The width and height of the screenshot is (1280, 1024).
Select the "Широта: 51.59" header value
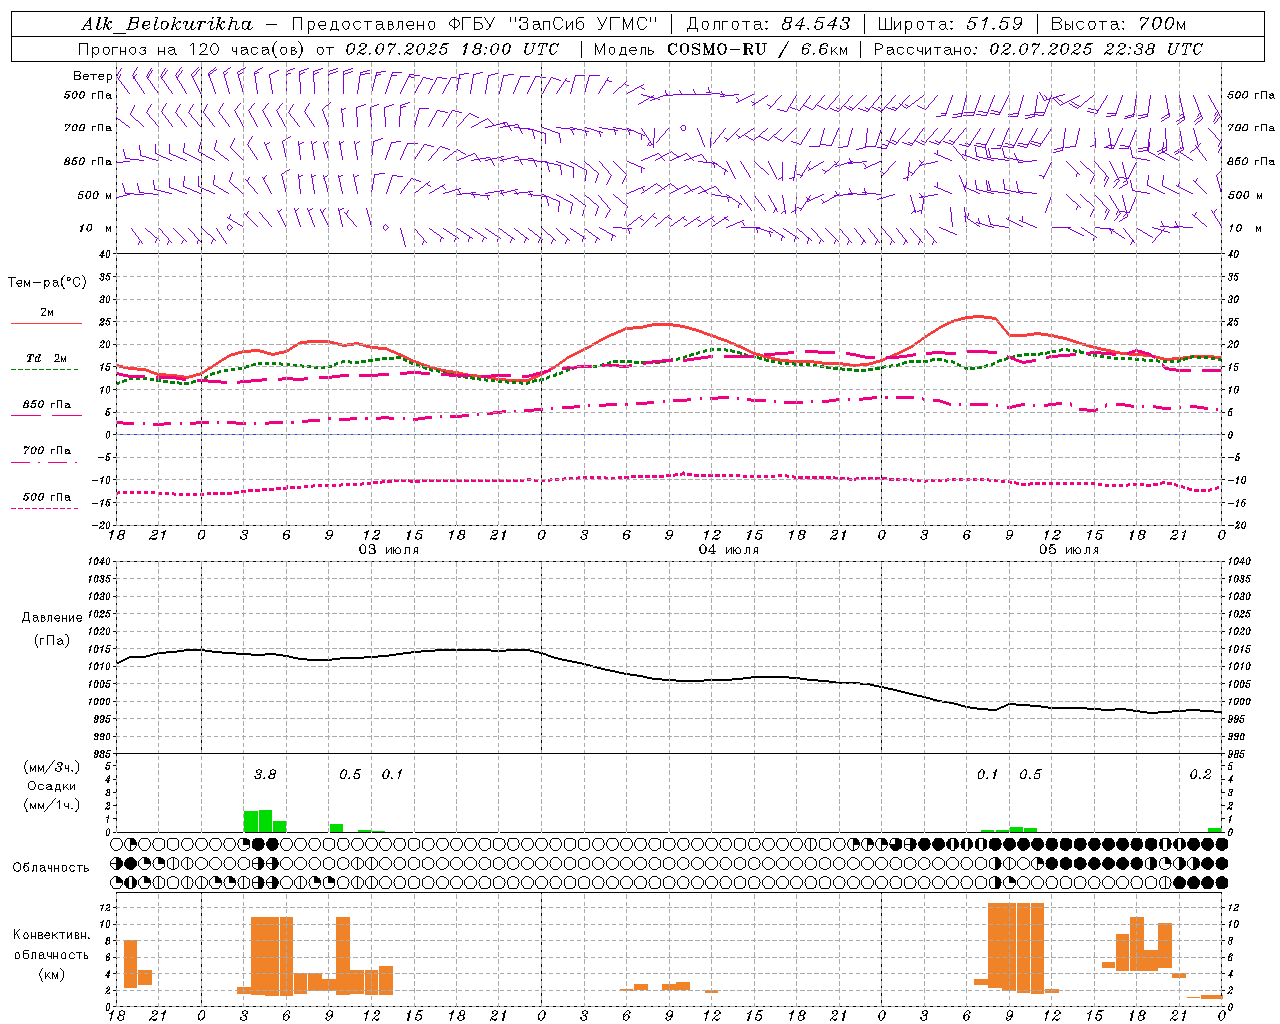950,23
